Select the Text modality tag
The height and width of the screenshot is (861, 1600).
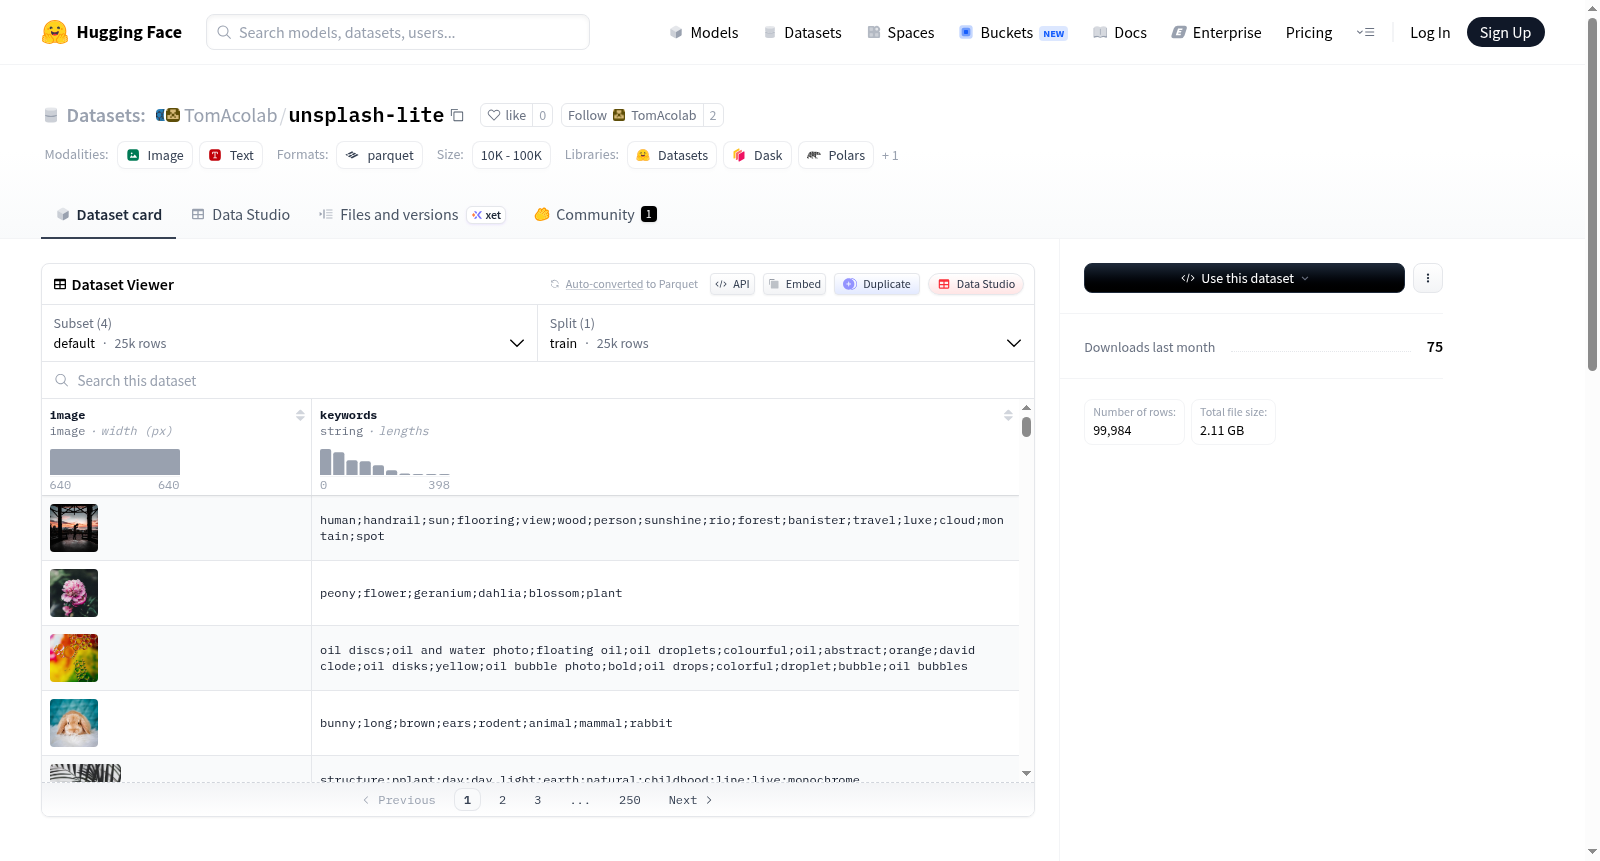click(x=231, y=155)
